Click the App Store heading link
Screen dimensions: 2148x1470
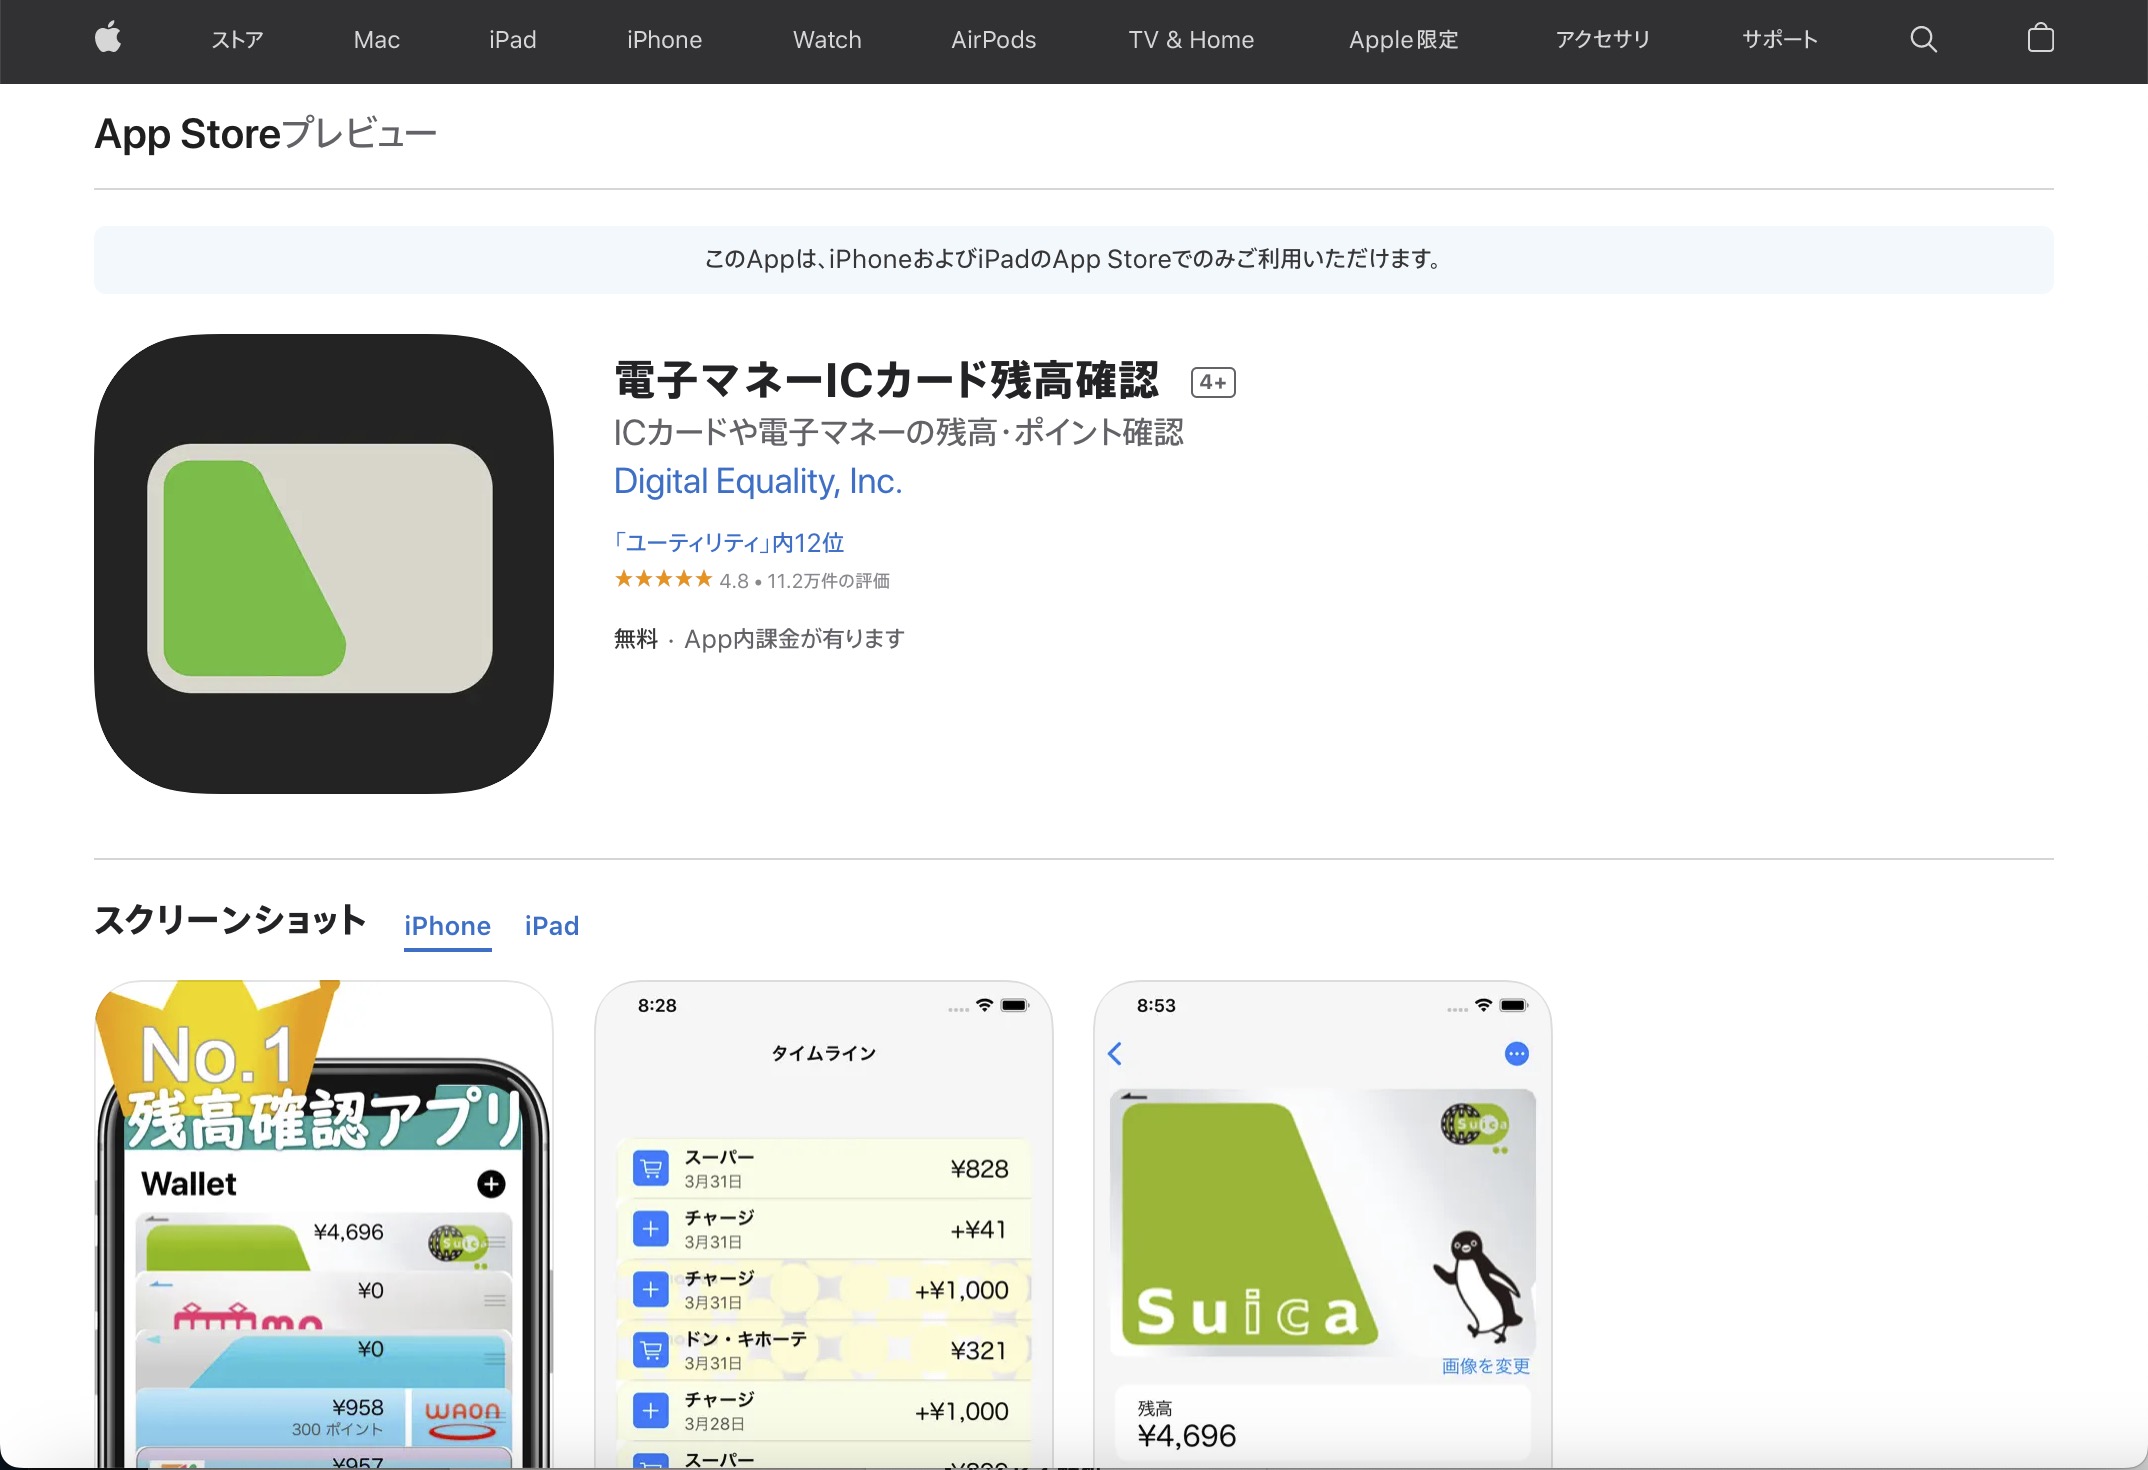[x=187, y=134]
